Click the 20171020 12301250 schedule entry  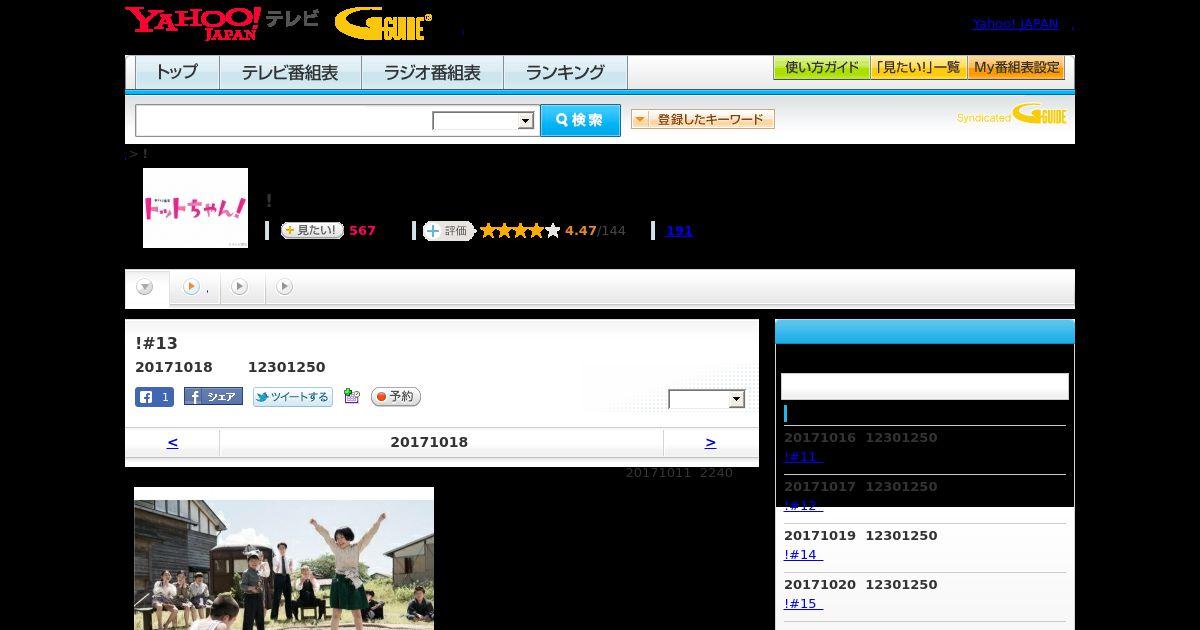[861, 585]
